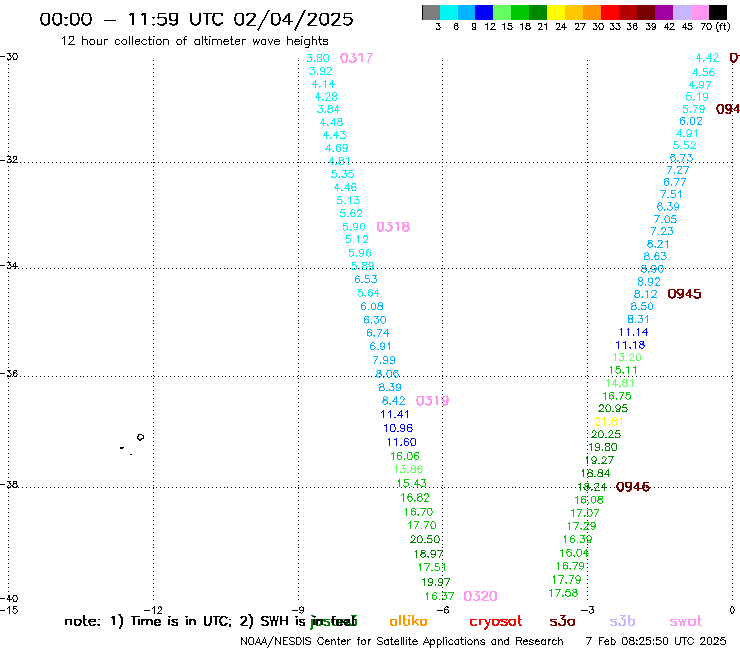This screenshot has width=740, height=650.
Task: Click the wave height value 5.79
Action: point(694,109)
